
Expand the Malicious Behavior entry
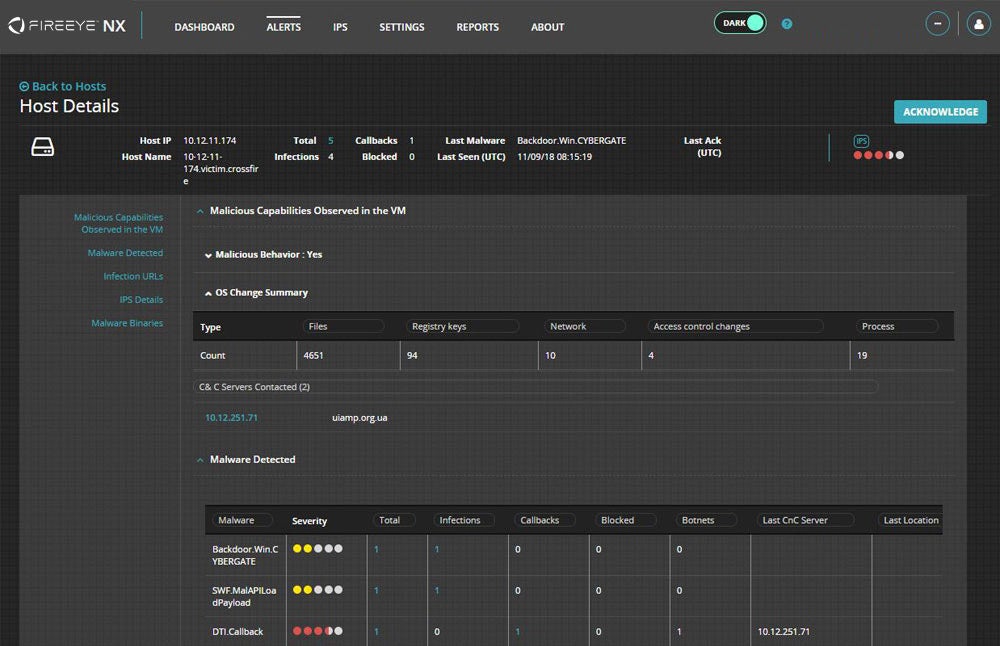[x=211, y=254]
